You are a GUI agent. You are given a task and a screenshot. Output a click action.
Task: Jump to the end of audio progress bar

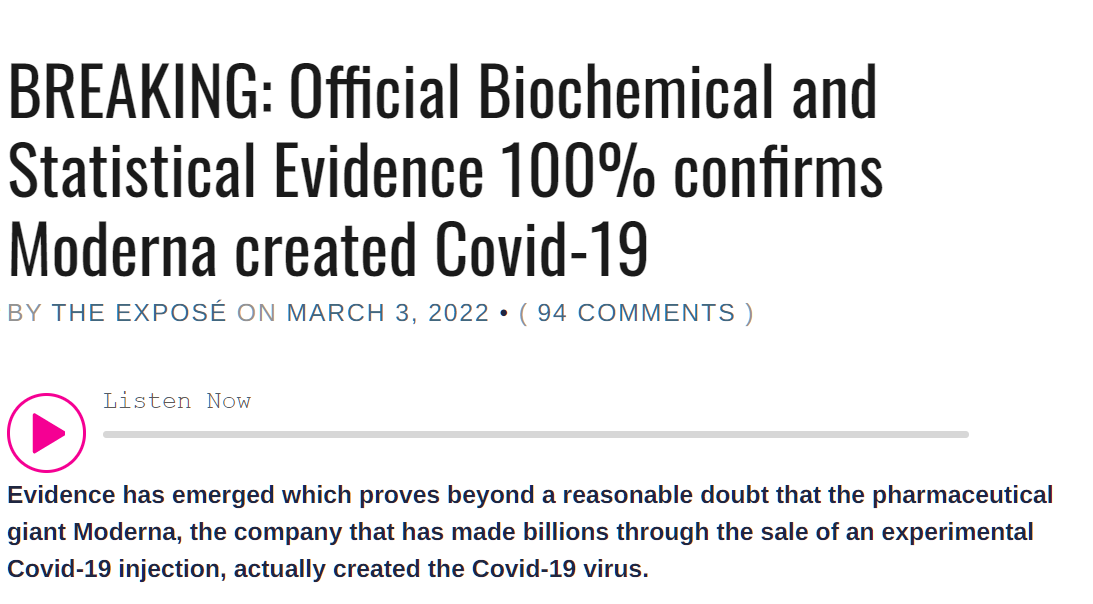pos(967,435)
